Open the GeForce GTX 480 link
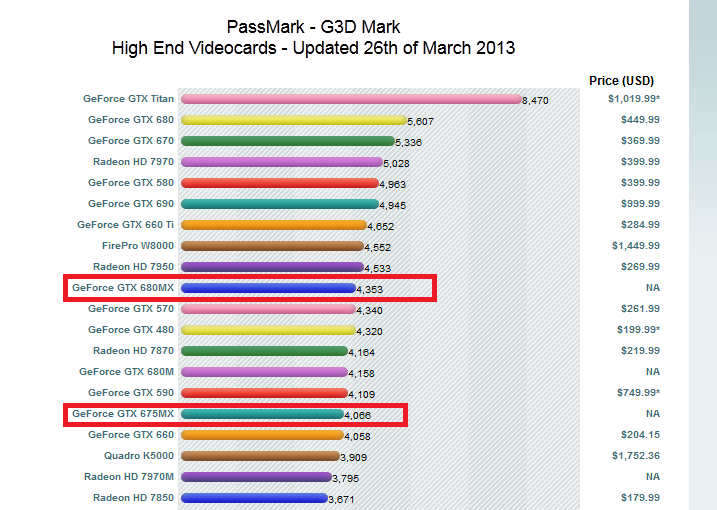 [x=131, y=330]
